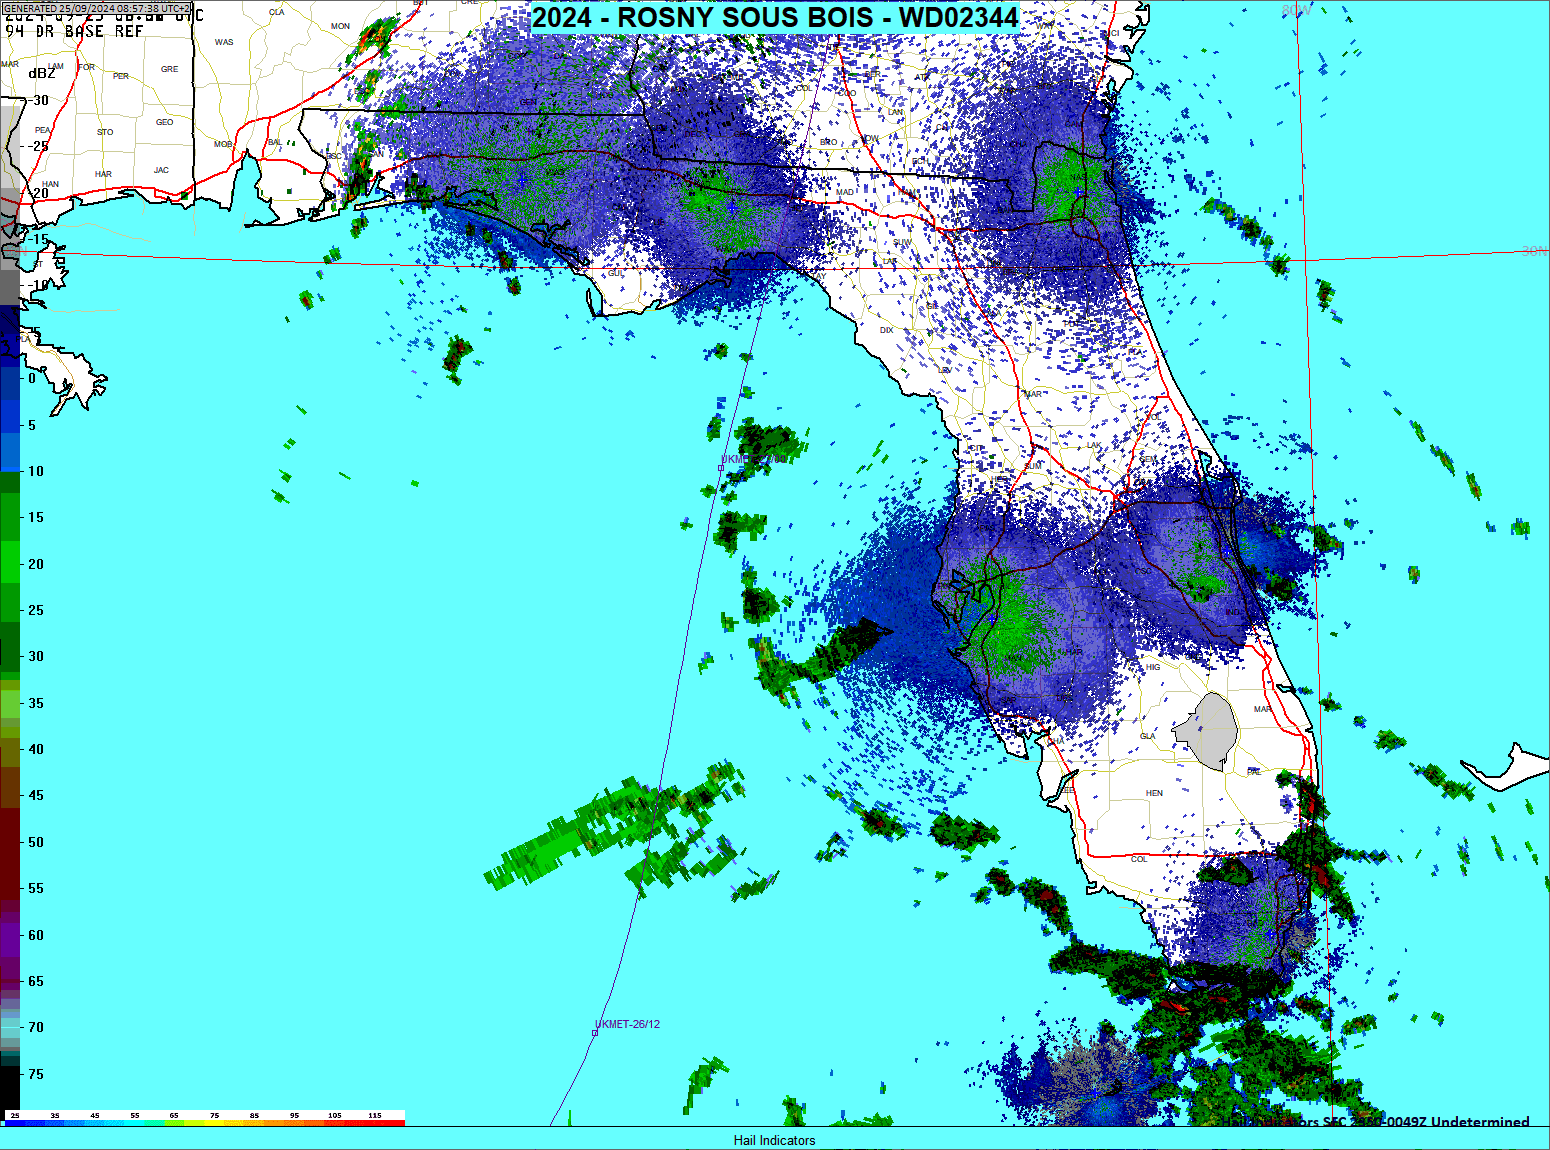Click the HAR county label

pos(103,174)
